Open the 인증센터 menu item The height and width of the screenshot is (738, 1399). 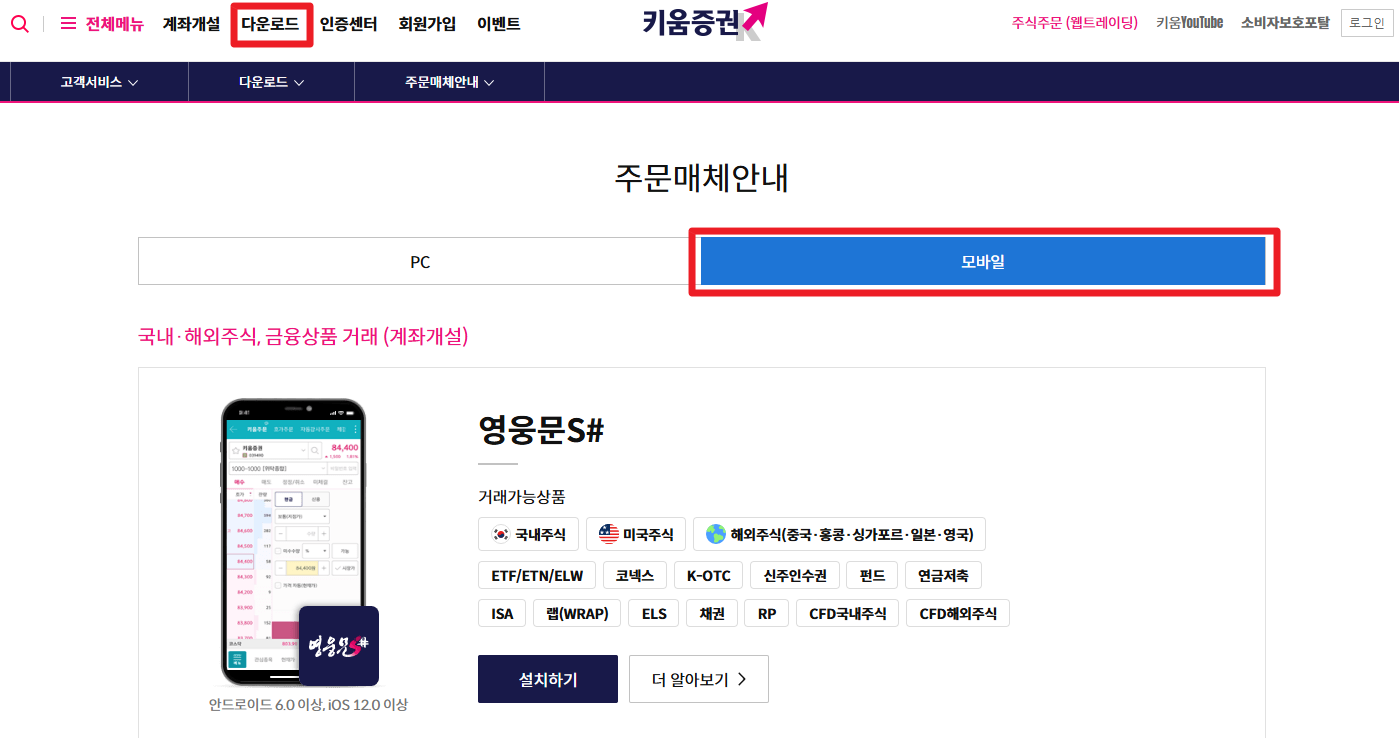(349, 24)
